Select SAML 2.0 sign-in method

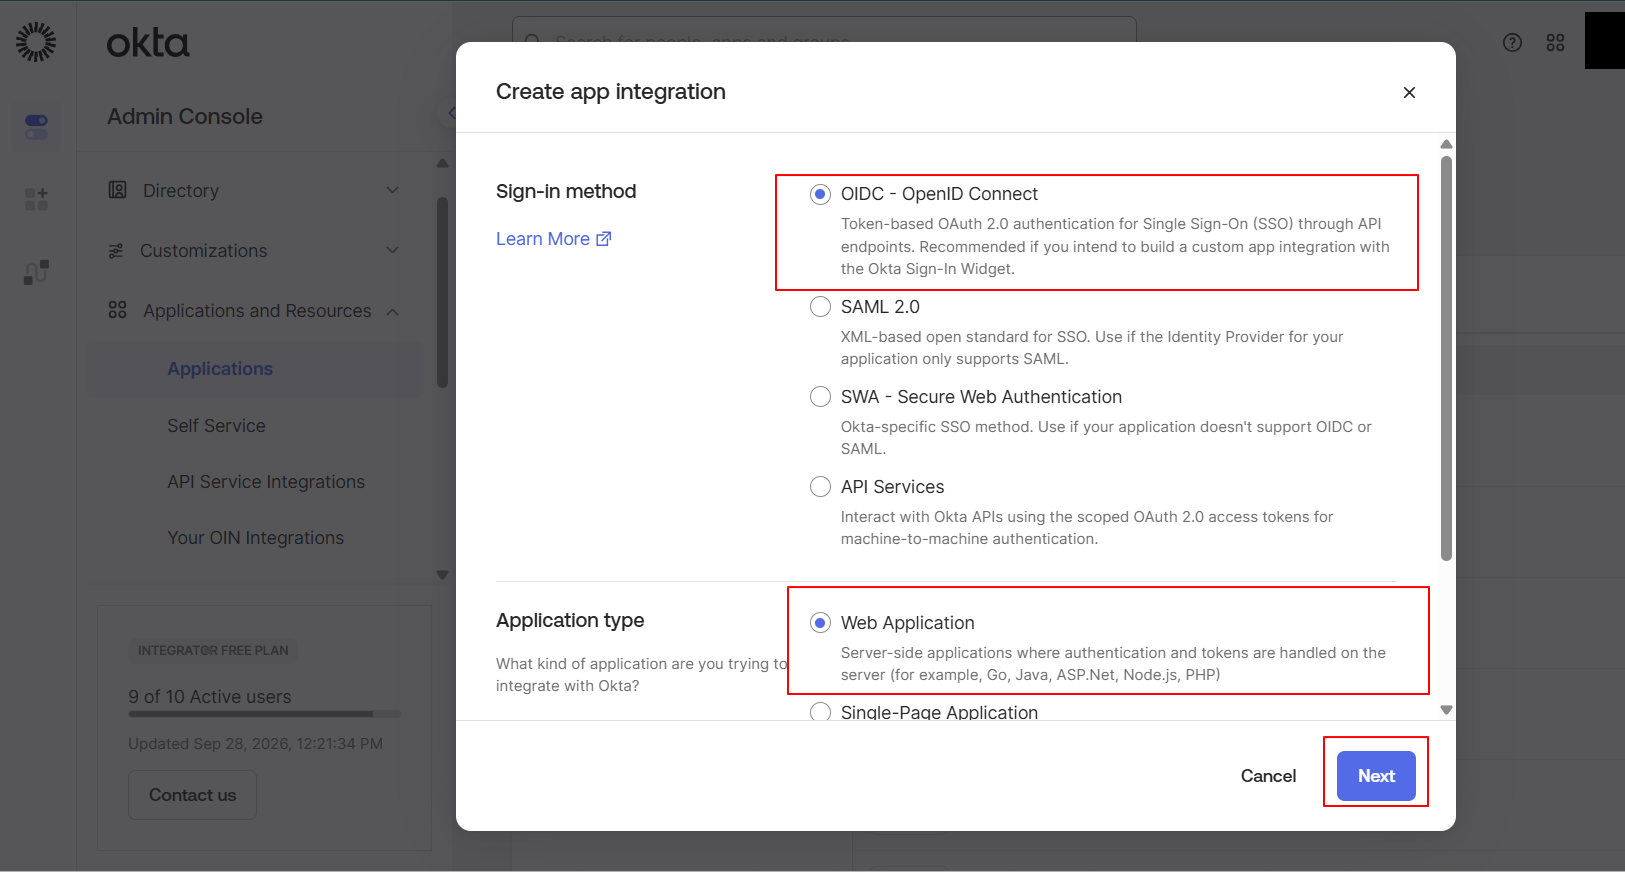[820, 307]
